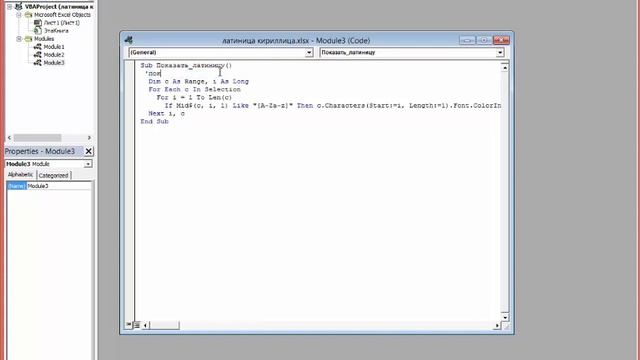Open the Показать_латиницу procedure dropdown
This screenshot has height=360, width=640.
pyautogui.click(x=500, y=53)
